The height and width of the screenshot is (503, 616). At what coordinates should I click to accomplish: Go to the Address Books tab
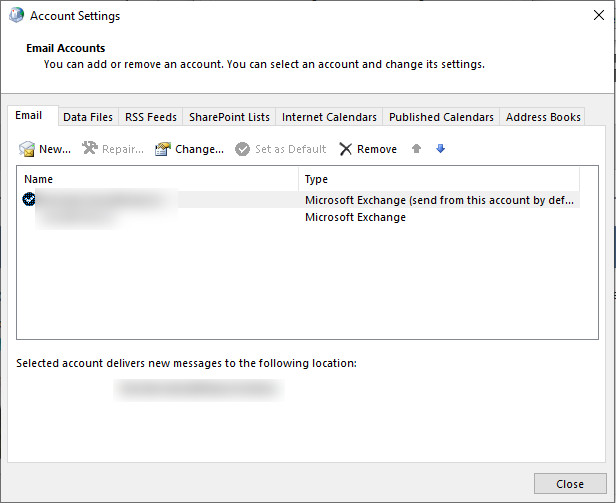click(x=543, y=117)
